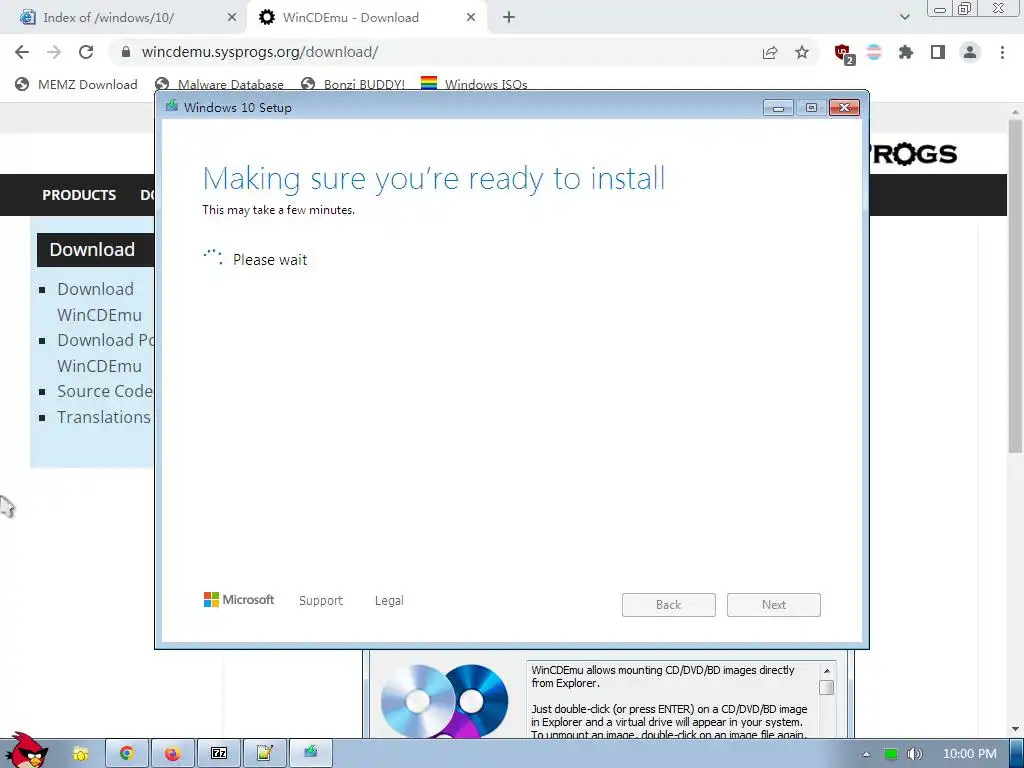The image size is (1024, 768).
Task: Click the Download WinCDEmu sidebar link
Action: (99, 302)
